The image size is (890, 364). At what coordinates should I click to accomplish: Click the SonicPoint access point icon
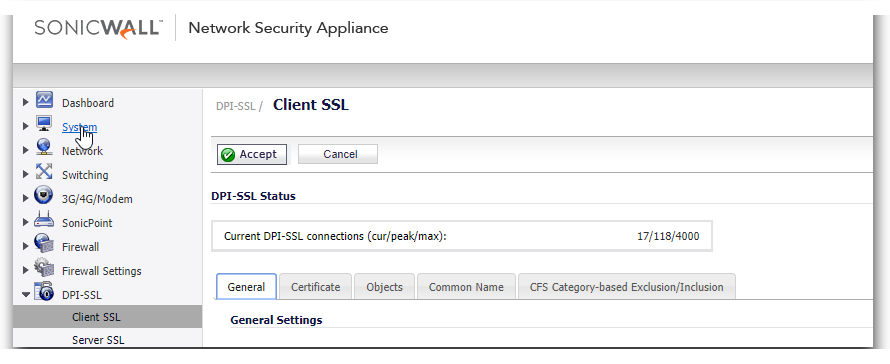(x=44, y=220)
